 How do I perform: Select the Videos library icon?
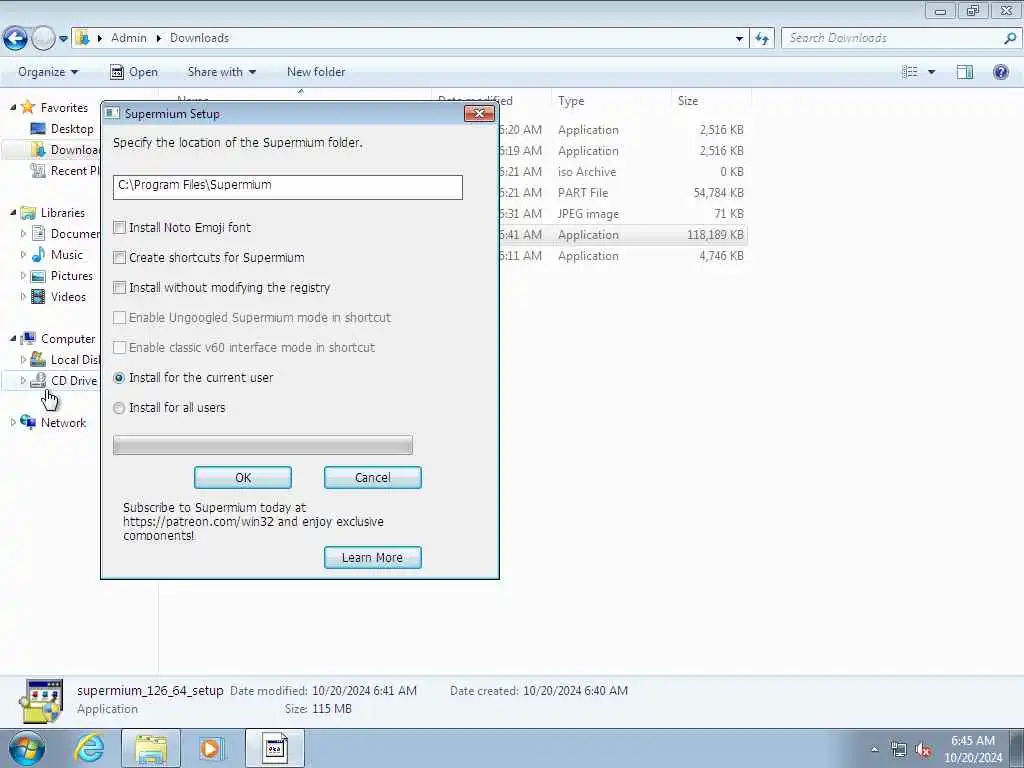click(39, 296)
